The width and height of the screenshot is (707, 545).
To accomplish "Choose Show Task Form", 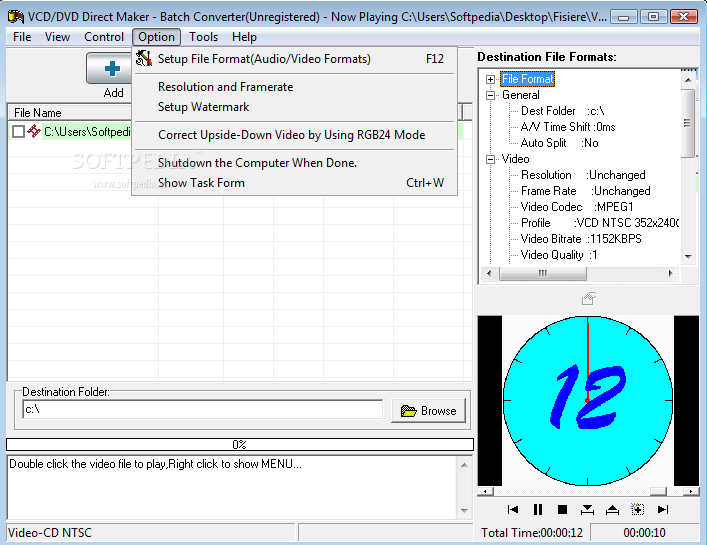I will click(x=295, y=183).
